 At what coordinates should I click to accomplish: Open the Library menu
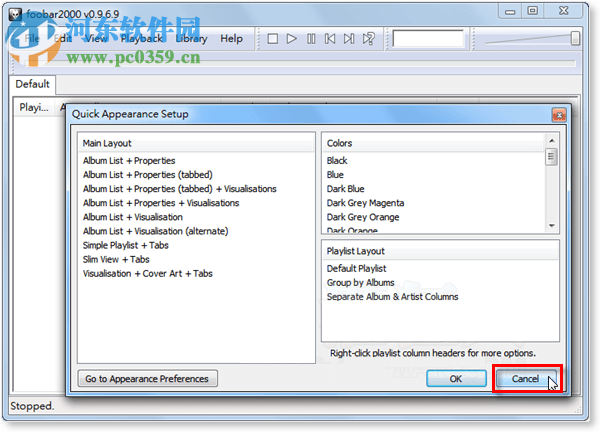pyautogui.click(x=191, y=39)
